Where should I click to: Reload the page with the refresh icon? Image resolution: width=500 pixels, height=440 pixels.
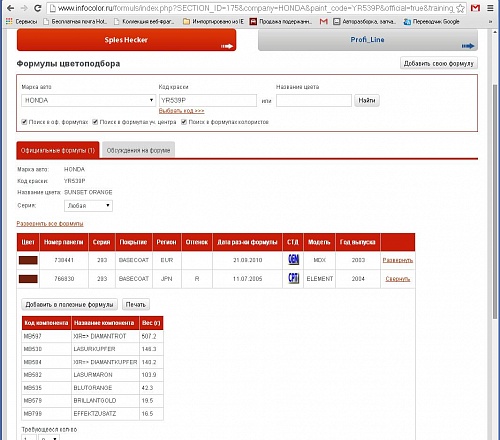click(38, 8)
